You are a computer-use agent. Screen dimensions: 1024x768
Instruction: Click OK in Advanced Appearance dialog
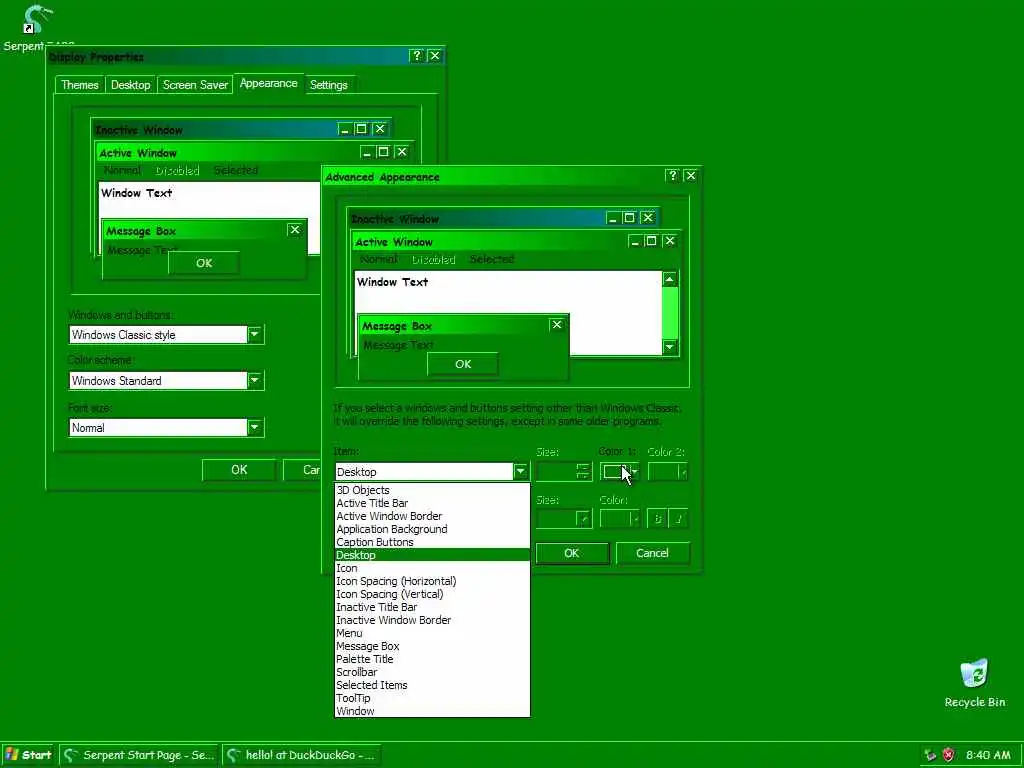coord(571,553)
